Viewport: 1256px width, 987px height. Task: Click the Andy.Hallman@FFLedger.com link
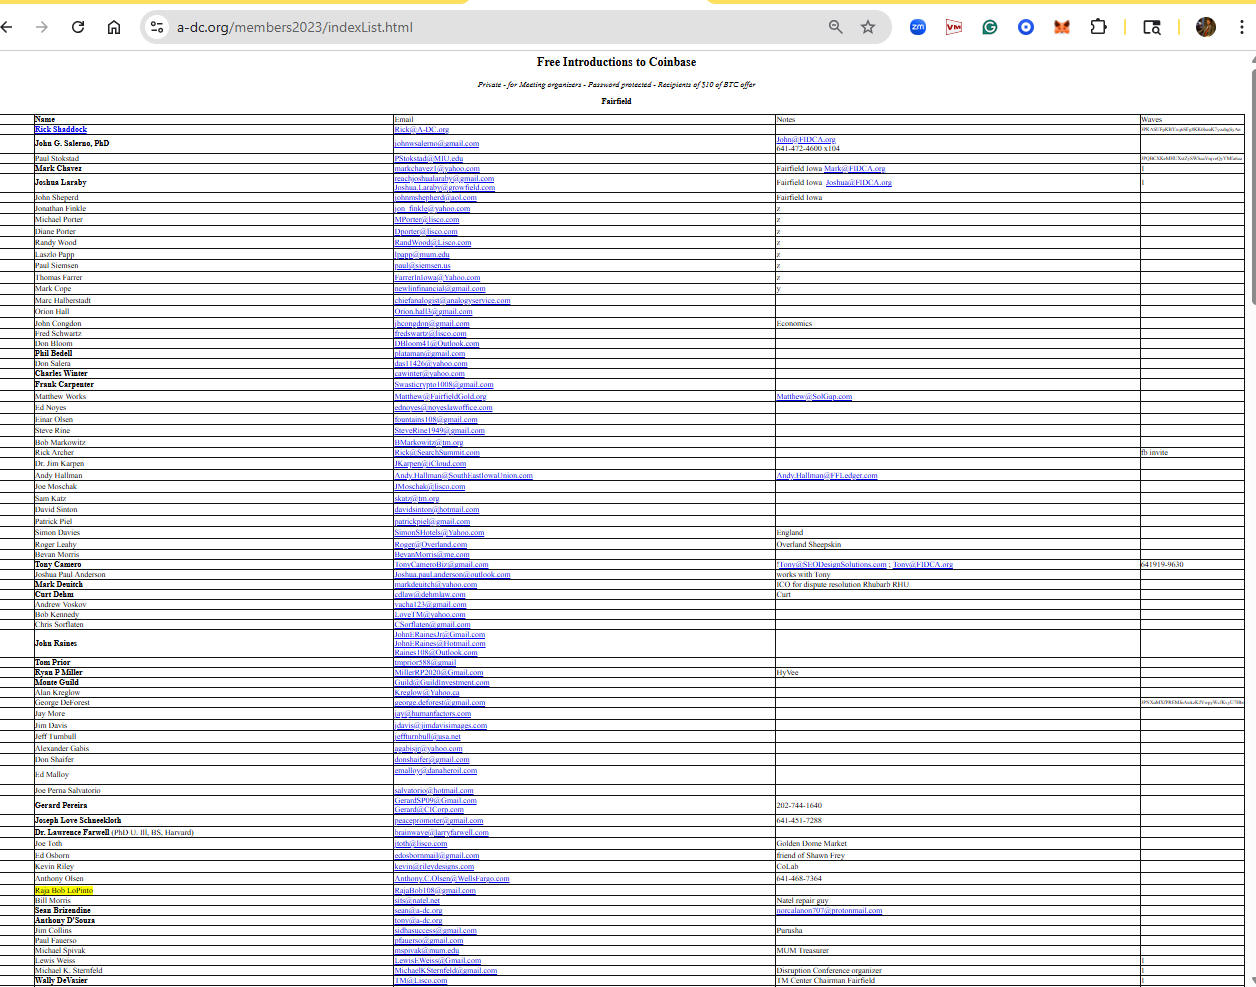pyautogui.click(x=827, y=475)
